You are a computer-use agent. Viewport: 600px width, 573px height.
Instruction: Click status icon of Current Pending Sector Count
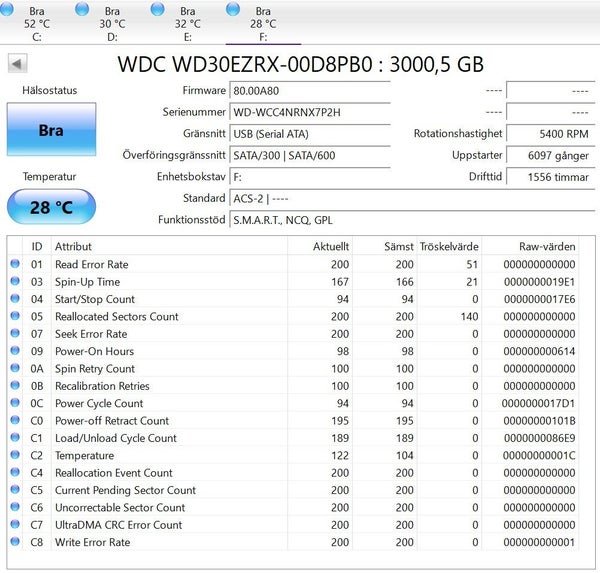coord(15,489)
